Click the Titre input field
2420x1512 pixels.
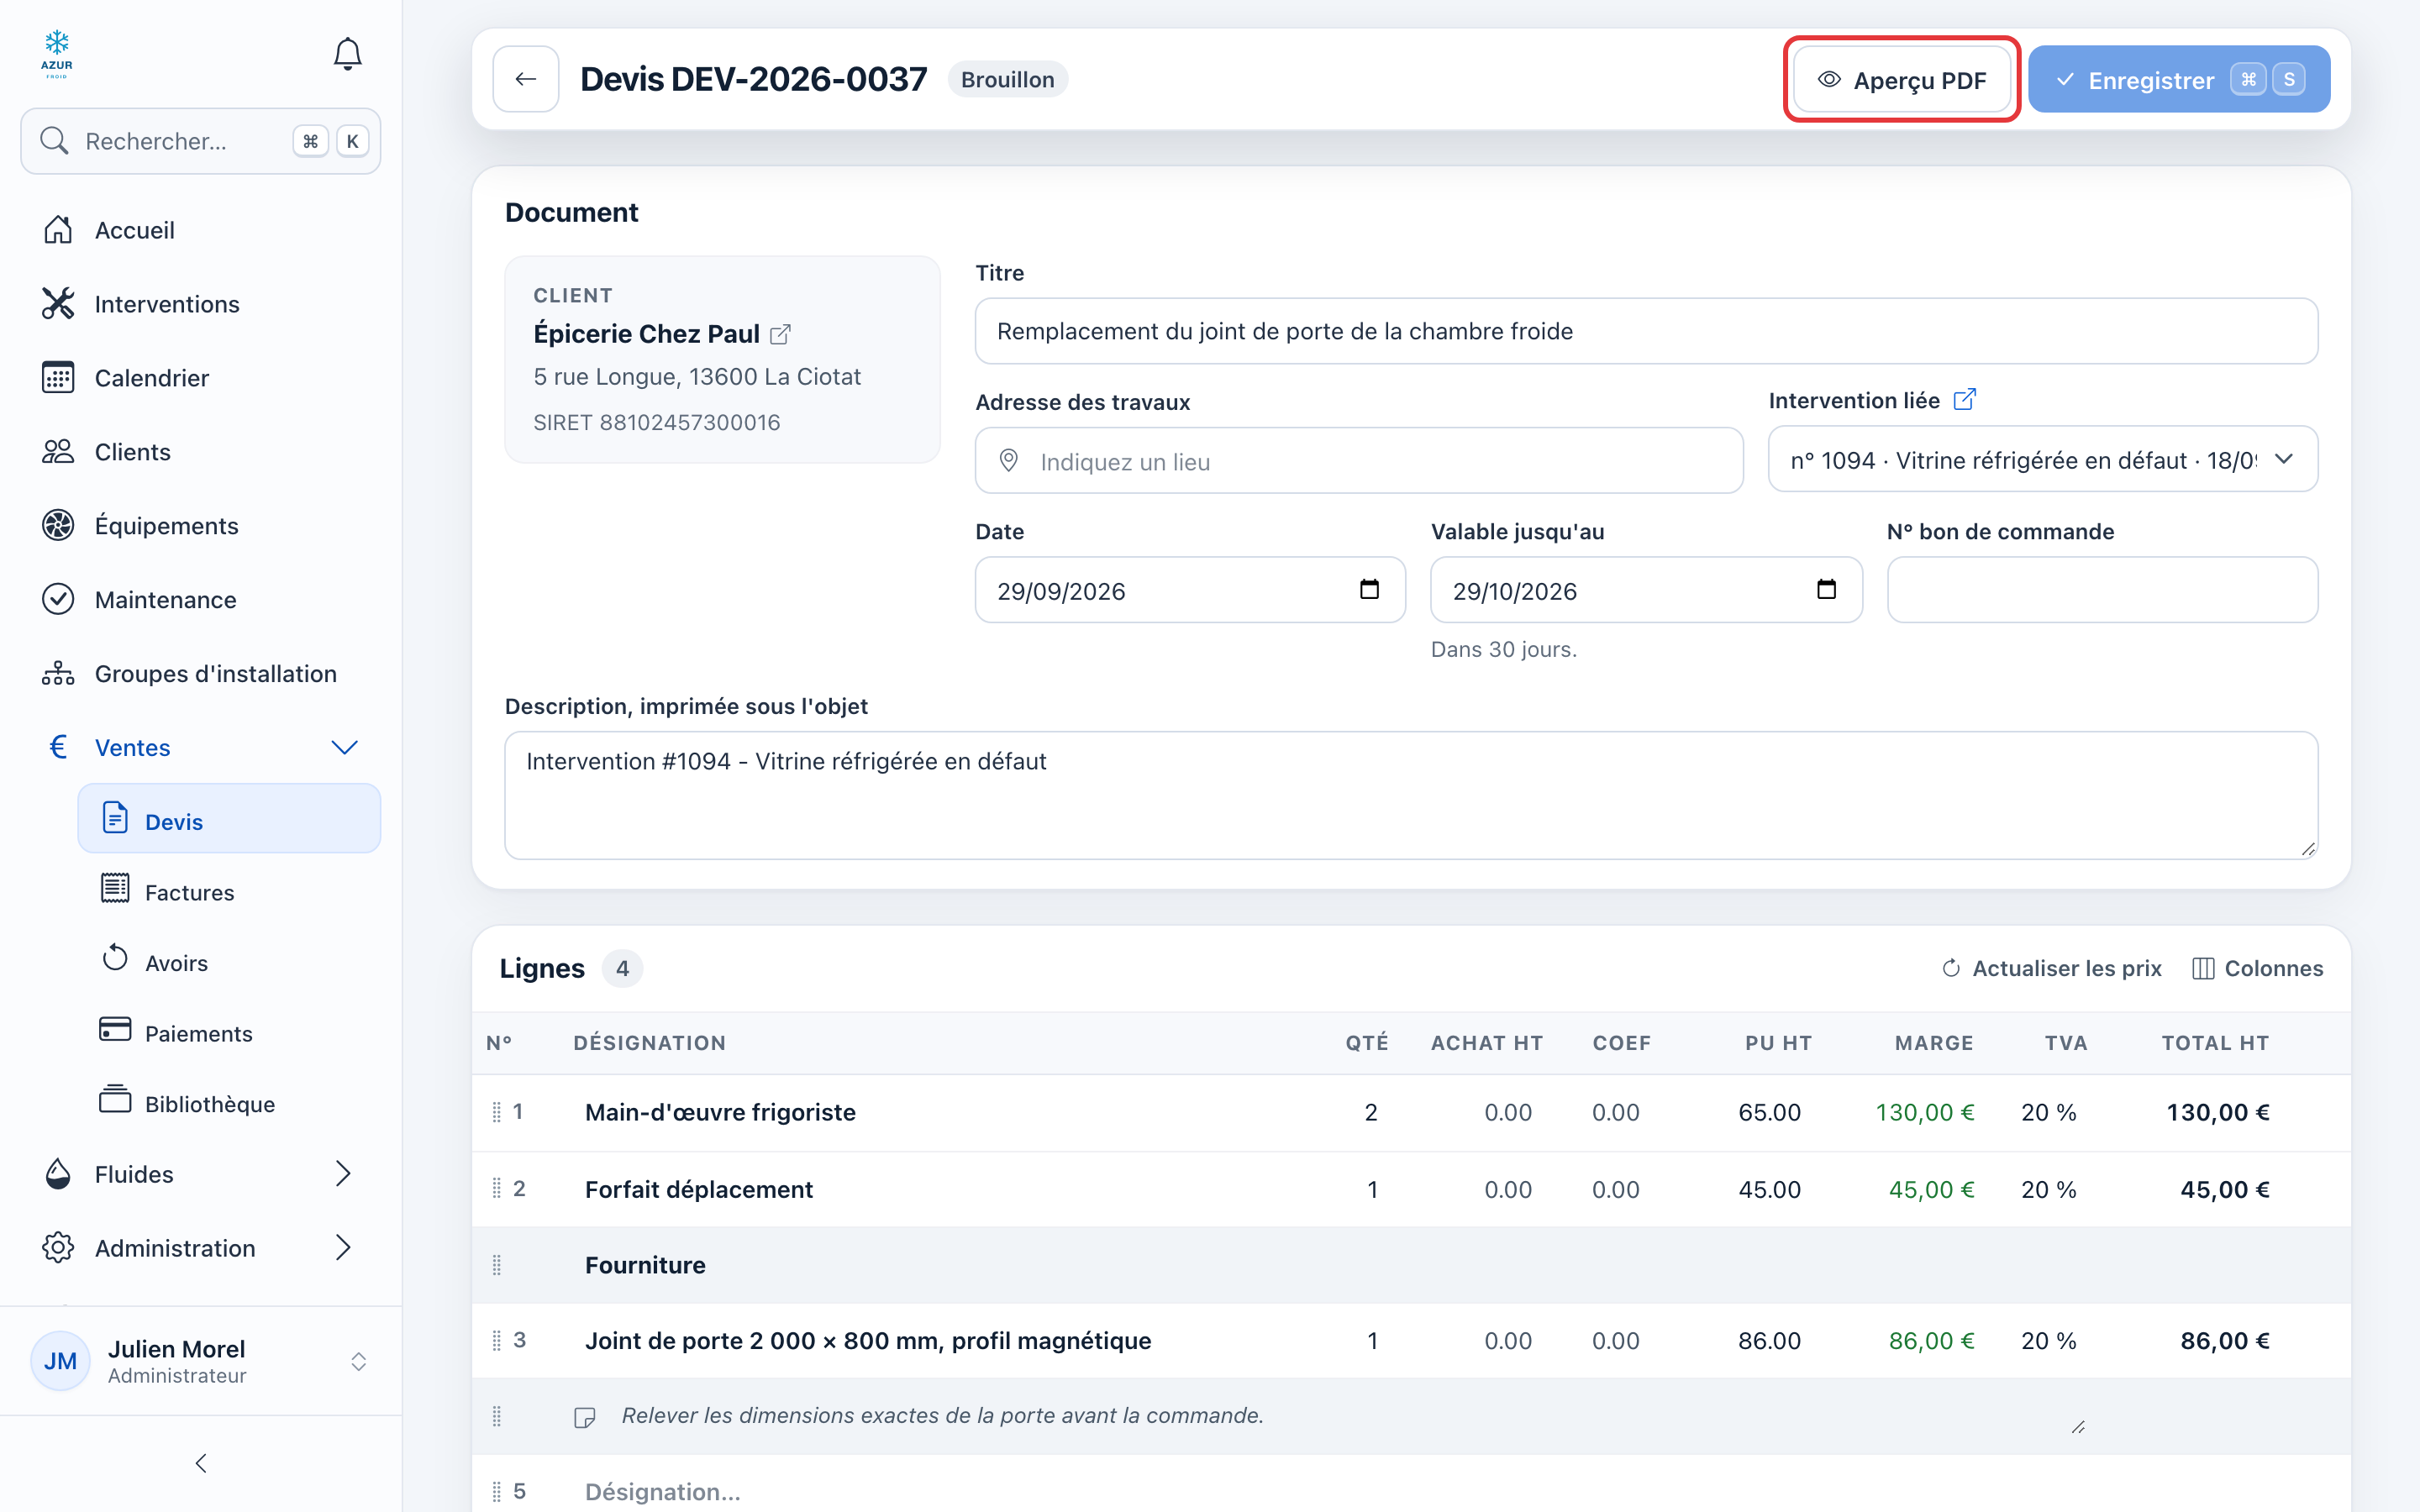point(1646,331)
